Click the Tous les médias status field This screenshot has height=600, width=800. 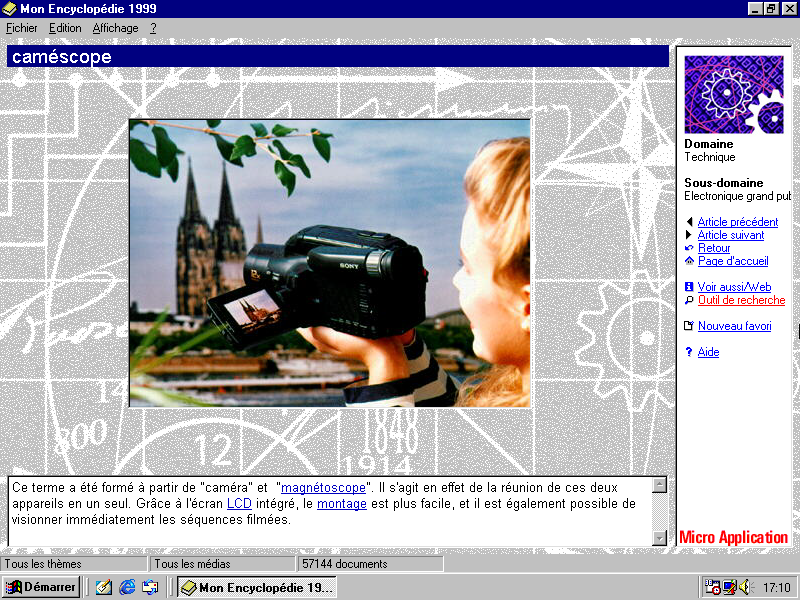[x=222, y=564]
